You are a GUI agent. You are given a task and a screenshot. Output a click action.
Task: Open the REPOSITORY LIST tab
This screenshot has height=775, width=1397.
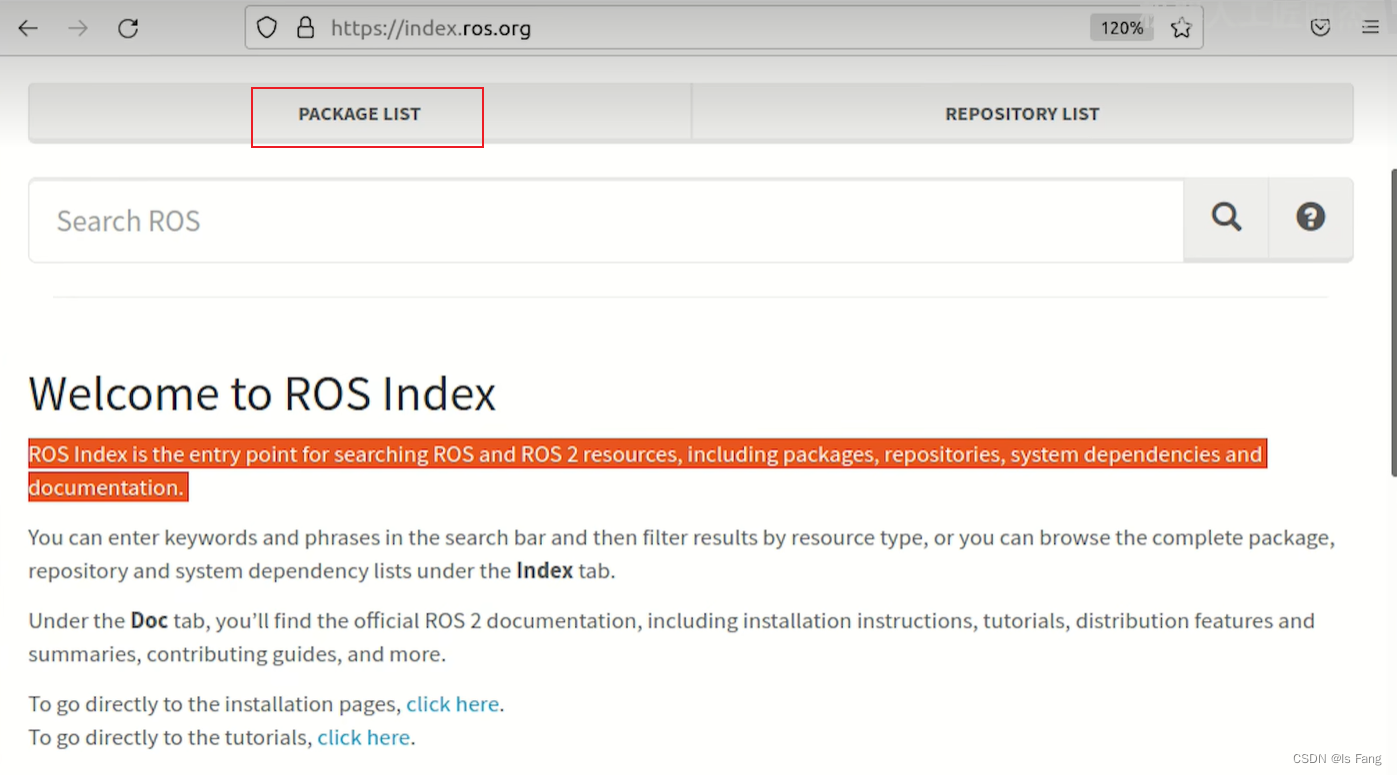click(x=1022, y=114)
